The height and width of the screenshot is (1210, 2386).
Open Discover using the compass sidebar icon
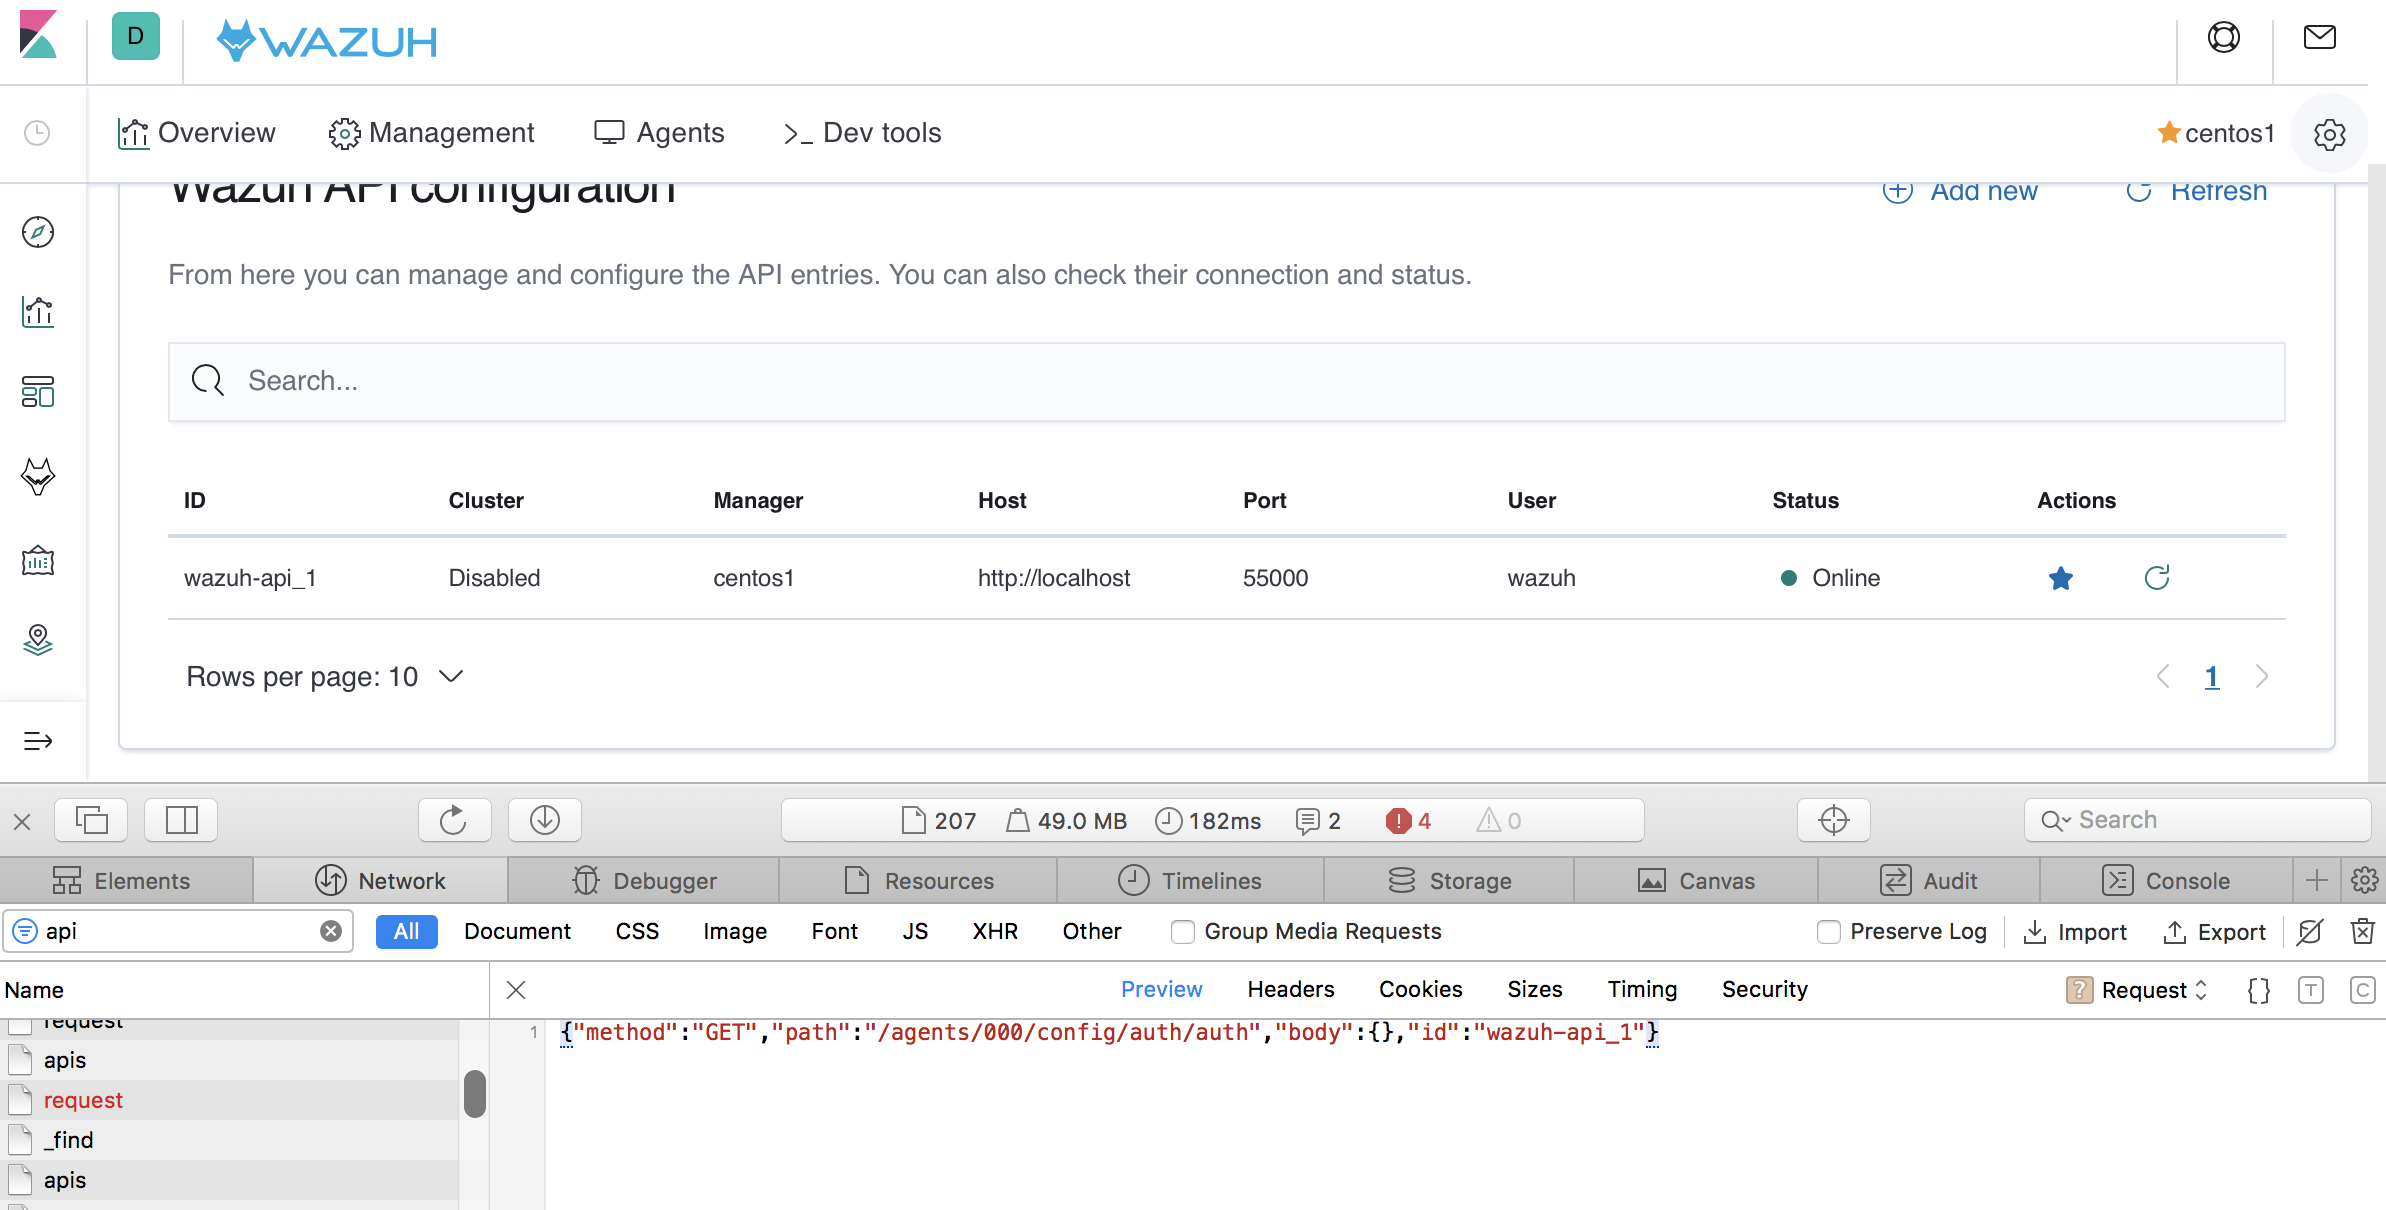pos(37,232)
